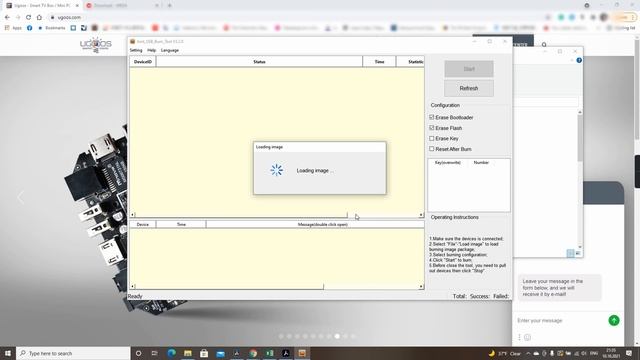Open the Mail app from the taskbar

220,353
